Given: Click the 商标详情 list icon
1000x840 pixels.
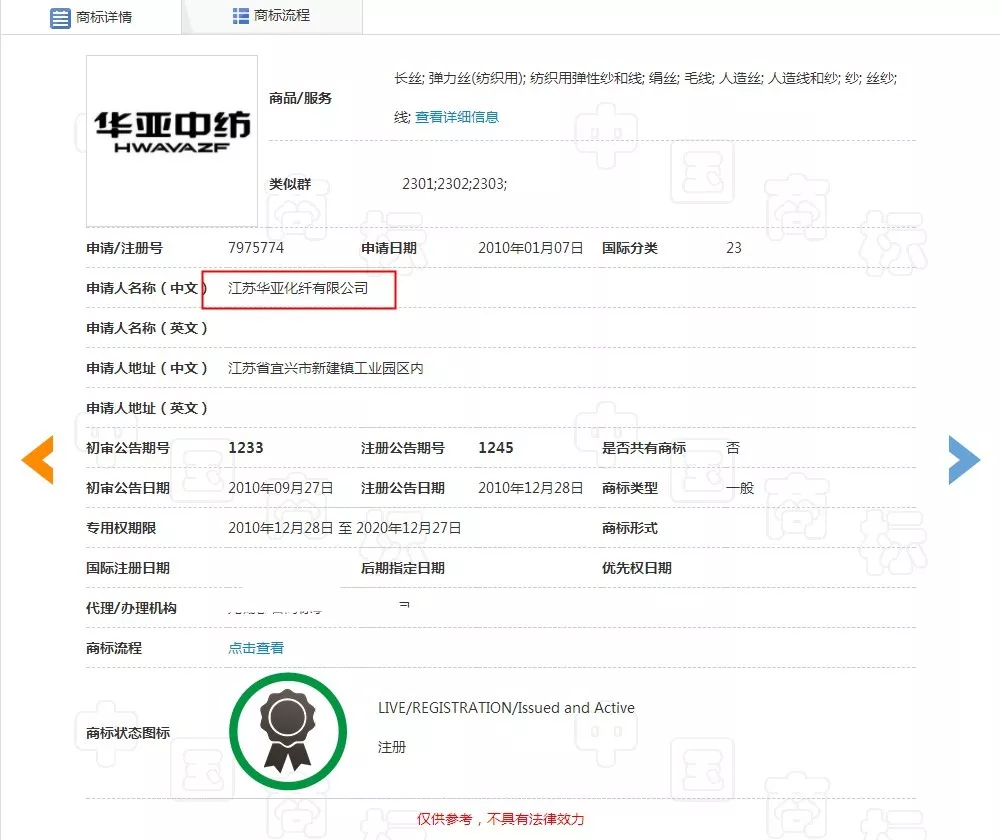Looking at the screenshot, I should [x=60, y=18].
